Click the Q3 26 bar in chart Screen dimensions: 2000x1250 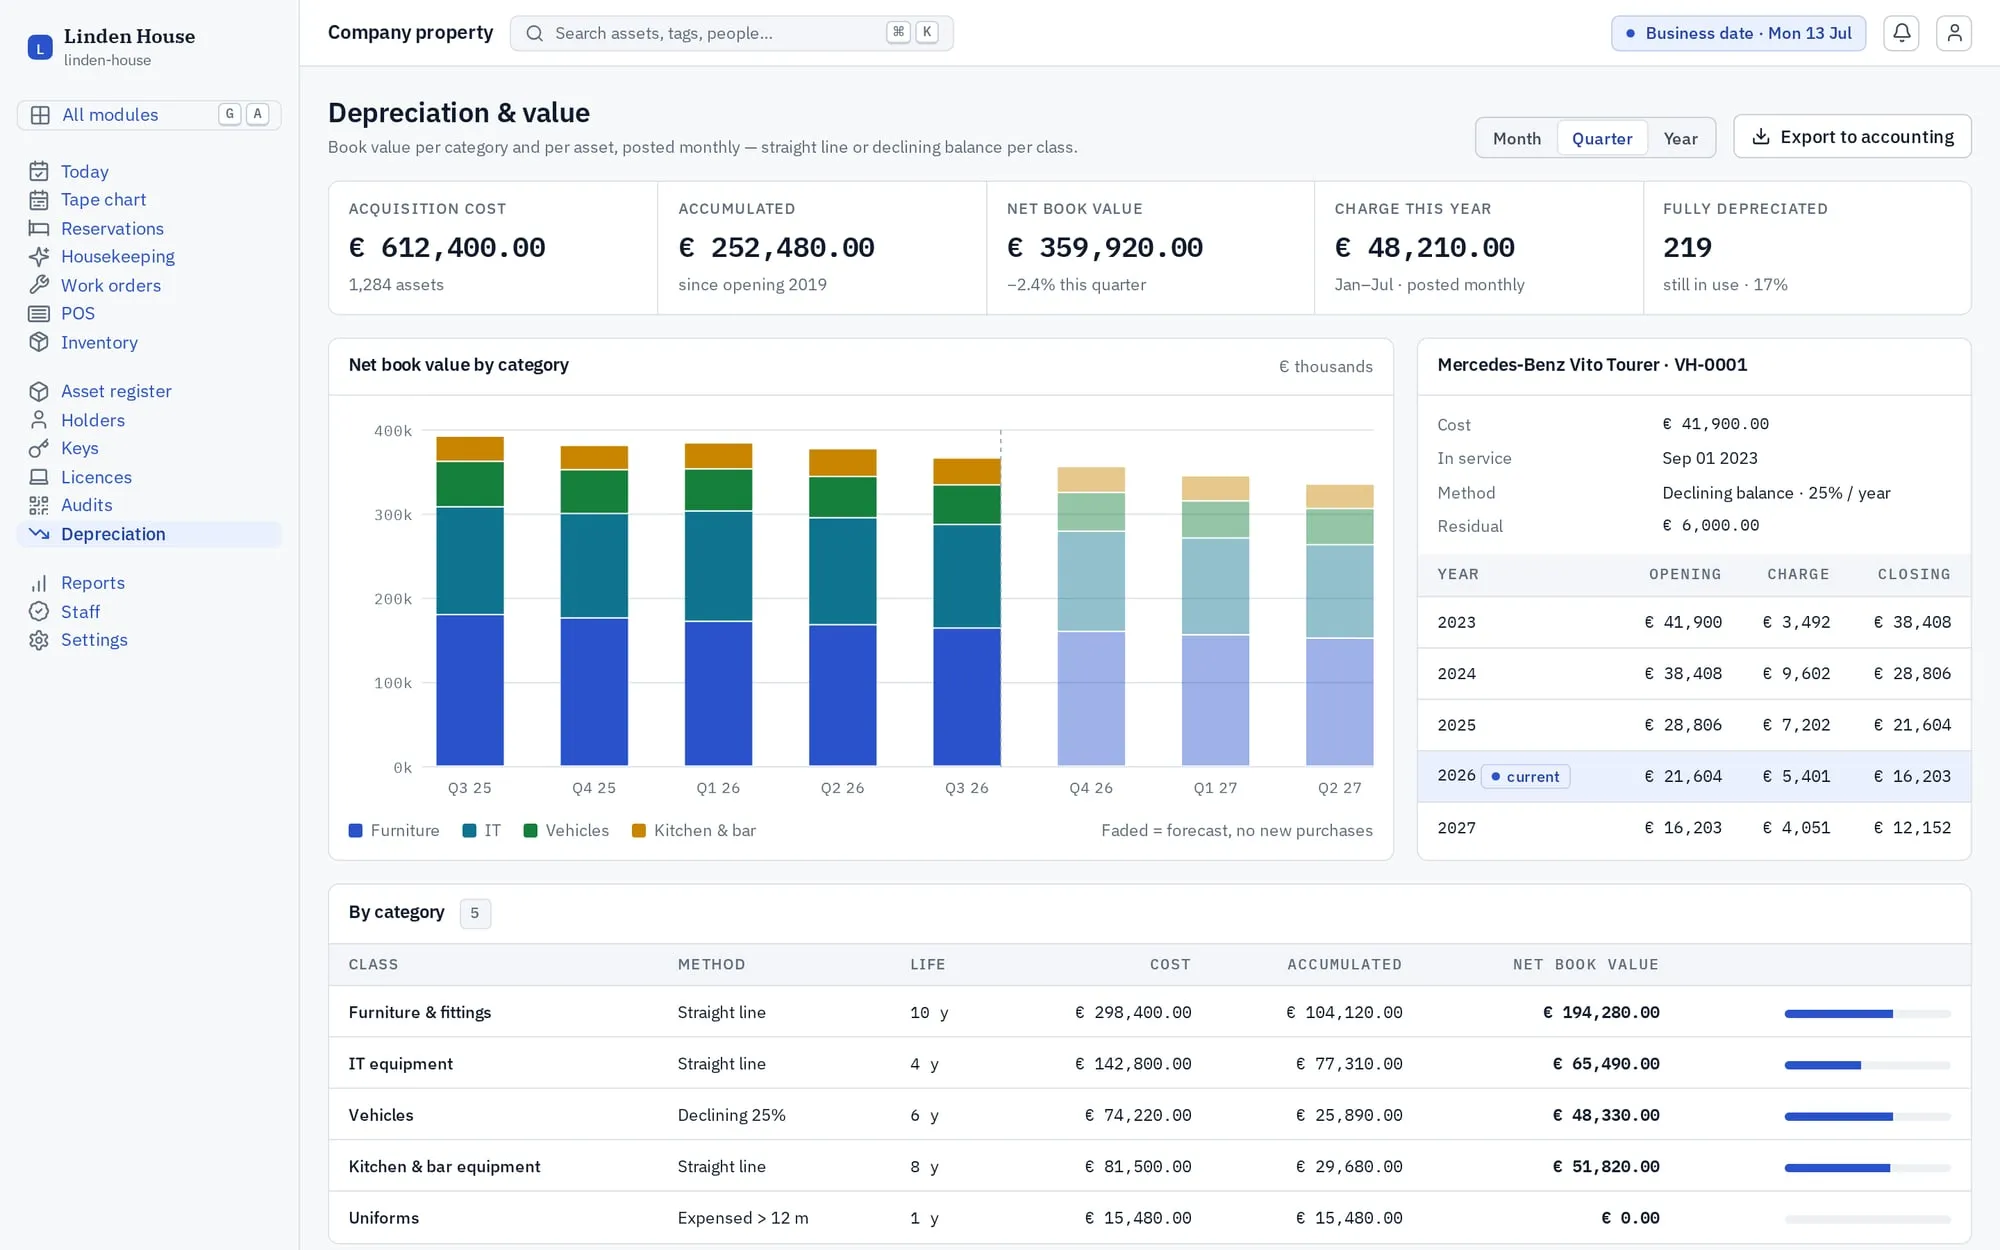966,612
